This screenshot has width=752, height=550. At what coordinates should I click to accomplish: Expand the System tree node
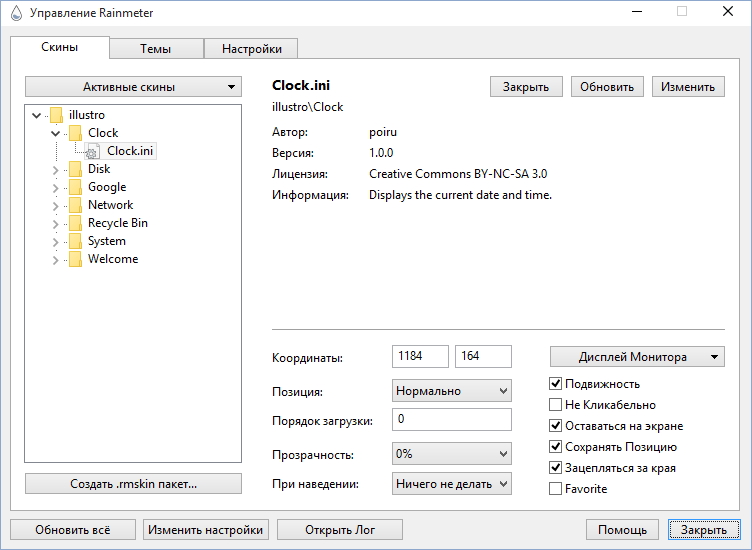click(56, 242)
